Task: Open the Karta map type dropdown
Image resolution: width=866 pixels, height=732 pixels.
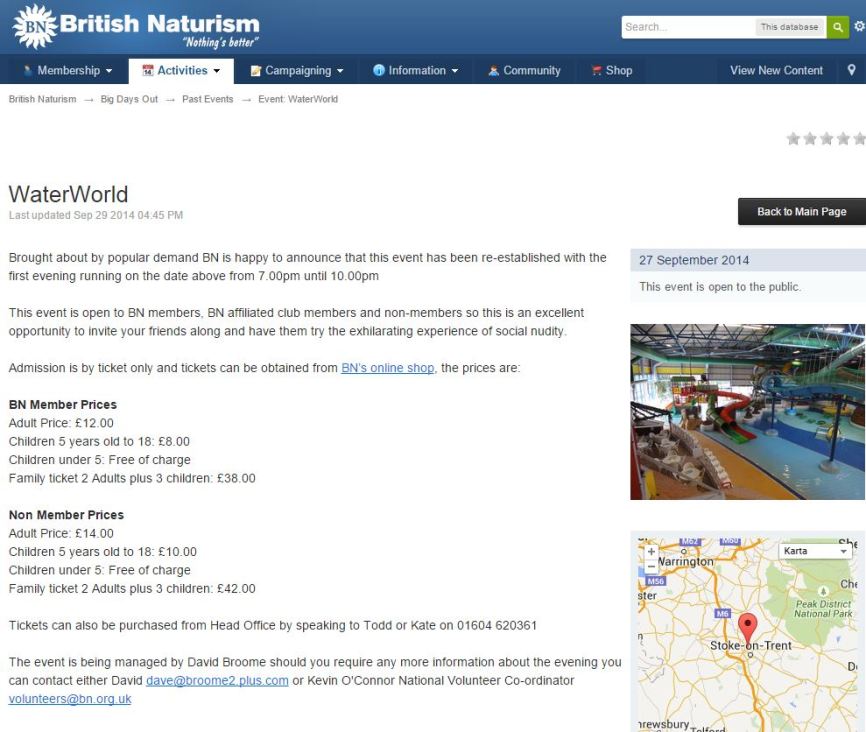Action: pos(815,551)
